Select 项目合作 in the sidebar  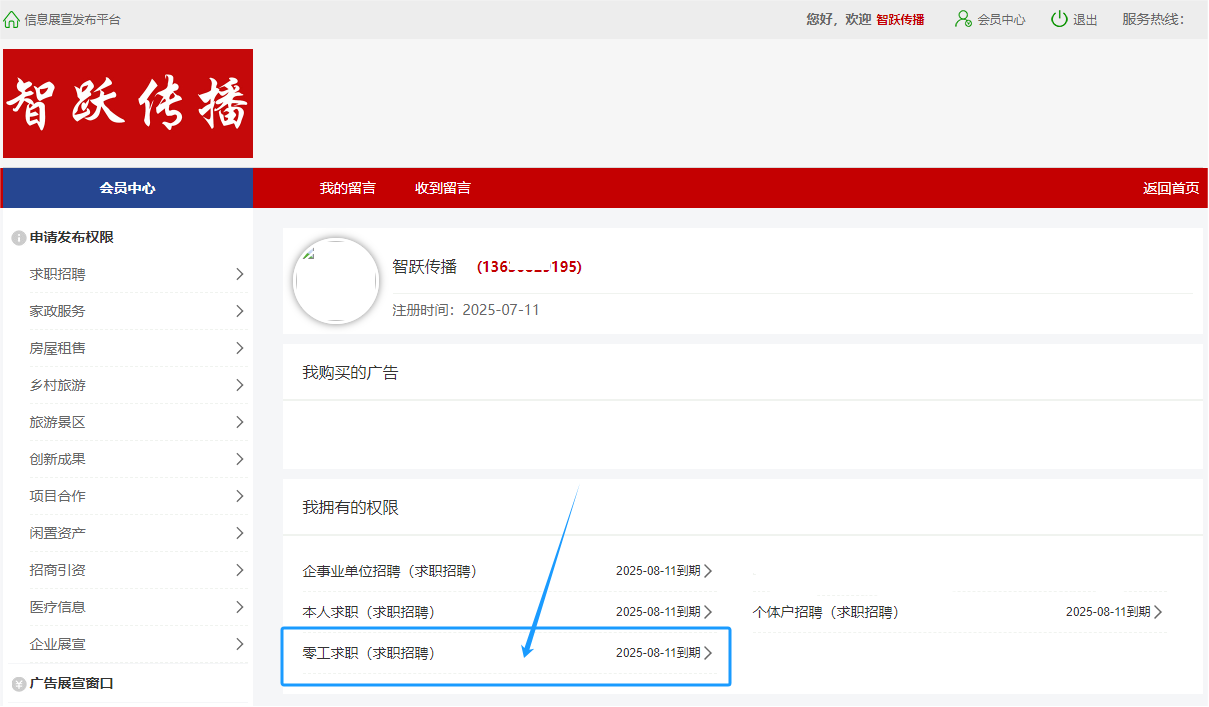58,496
